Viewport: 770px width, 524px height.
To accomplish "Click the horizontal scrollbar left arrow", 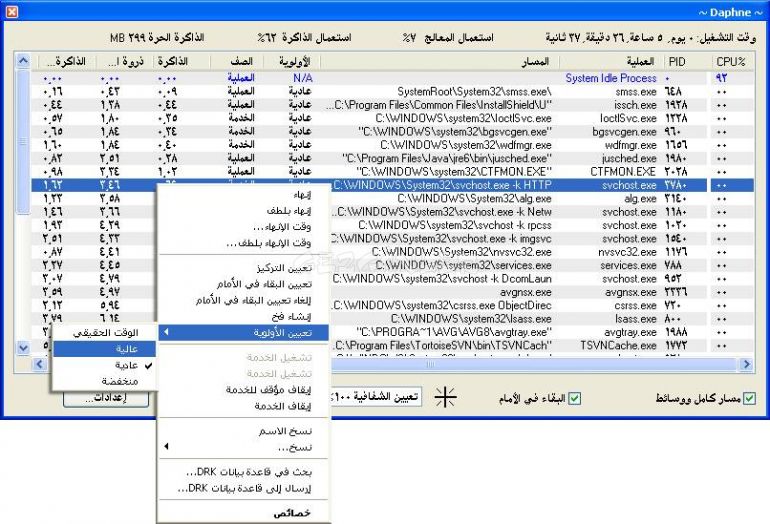I will pos(40,364).
